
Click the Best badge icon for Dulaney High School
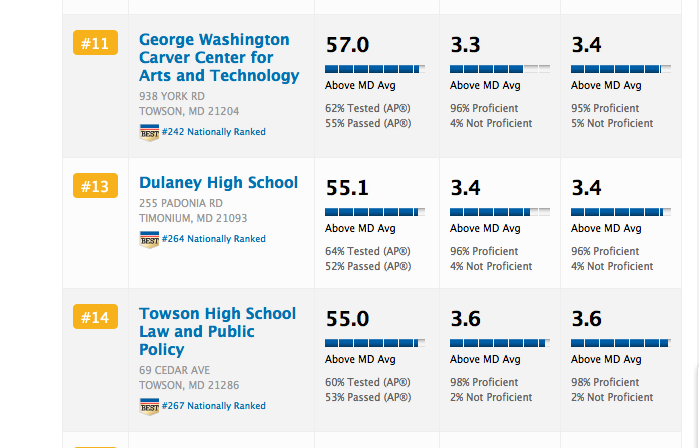[x=149, y=239]
